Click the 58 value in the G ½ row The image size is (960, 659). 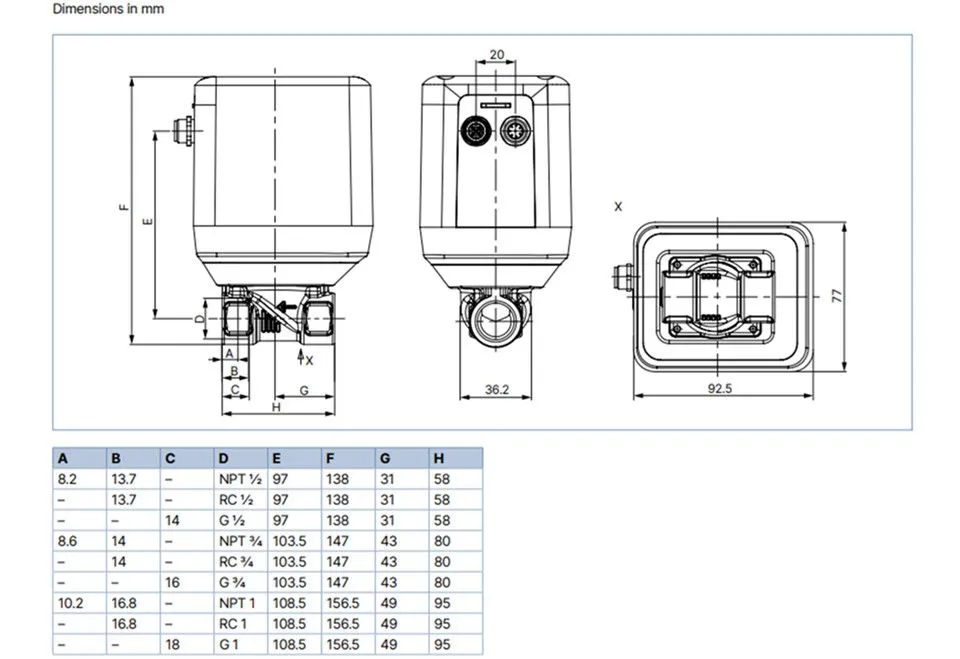[442, 521]
